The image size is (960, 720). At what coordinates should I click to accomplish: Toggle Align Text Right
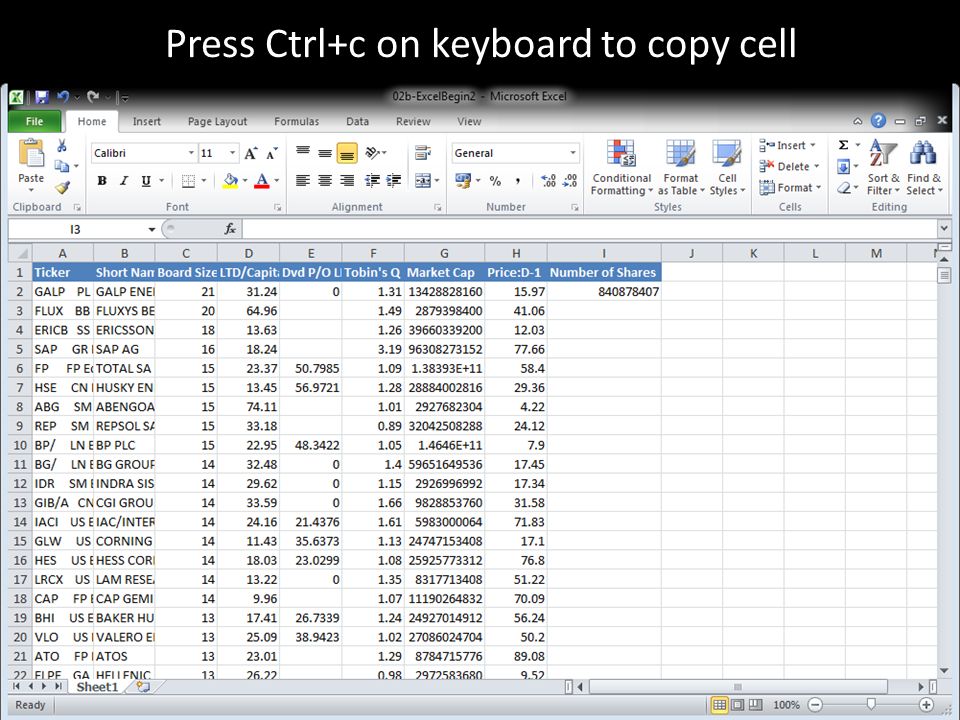[x=347, y=181]
